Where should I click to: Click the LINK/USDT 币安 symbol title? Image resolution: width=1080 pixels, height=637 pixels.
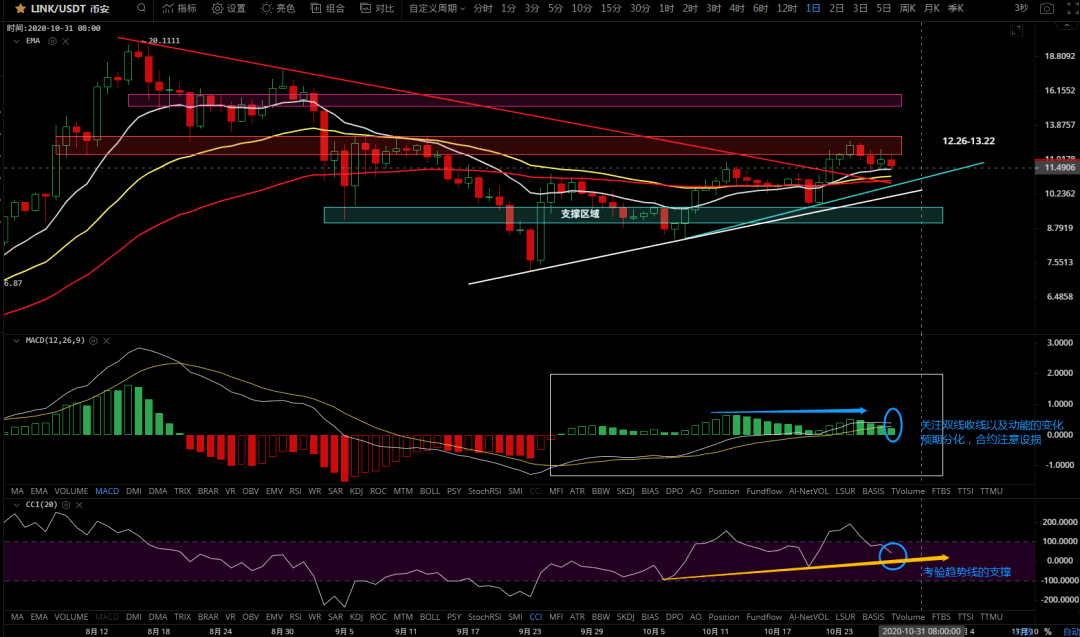[70, 9]
